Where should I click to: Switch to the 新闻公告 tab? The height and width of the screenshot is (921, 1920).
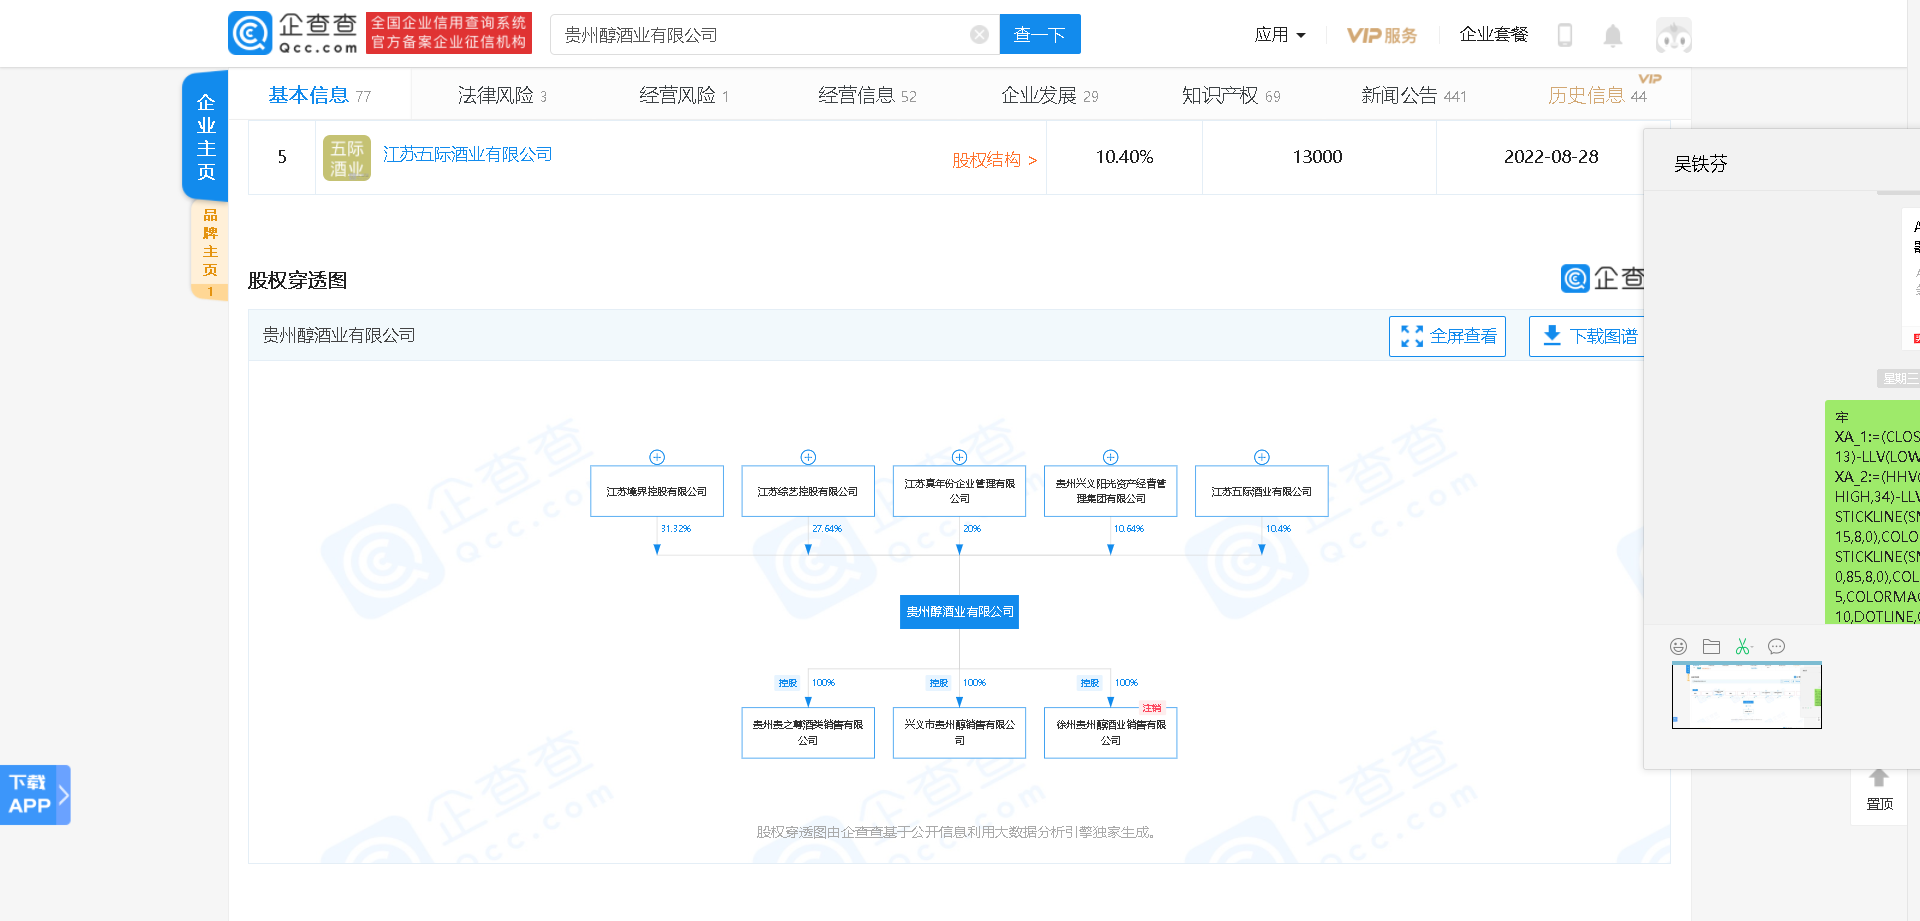click(x=1414, y=96)
